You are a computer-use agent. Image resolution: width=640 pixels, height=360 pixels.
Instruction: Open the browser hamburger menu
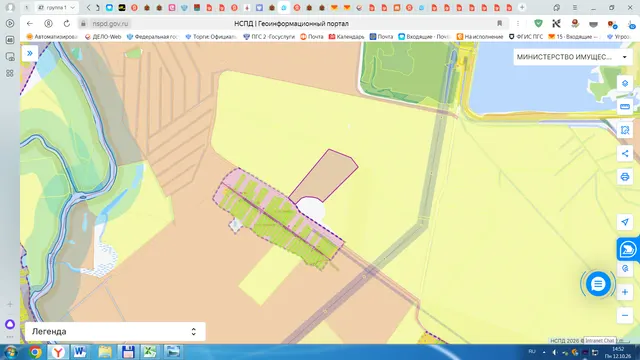(x=575, y=7)
